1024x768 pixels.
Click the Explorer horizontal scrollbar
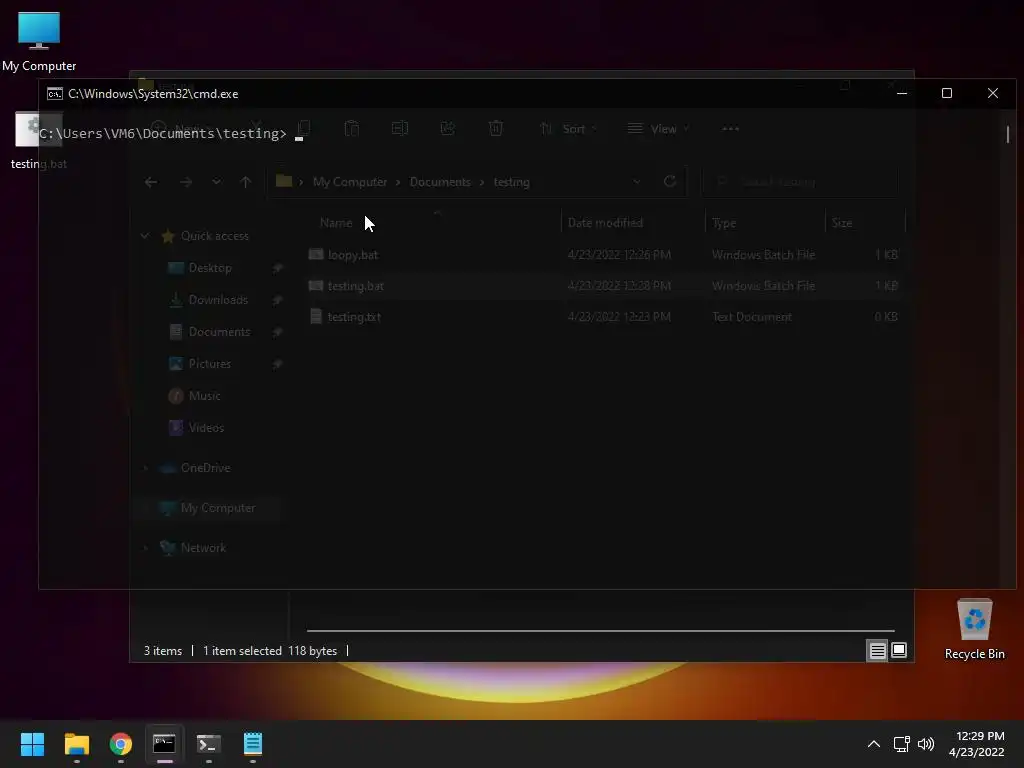point(600,631)
